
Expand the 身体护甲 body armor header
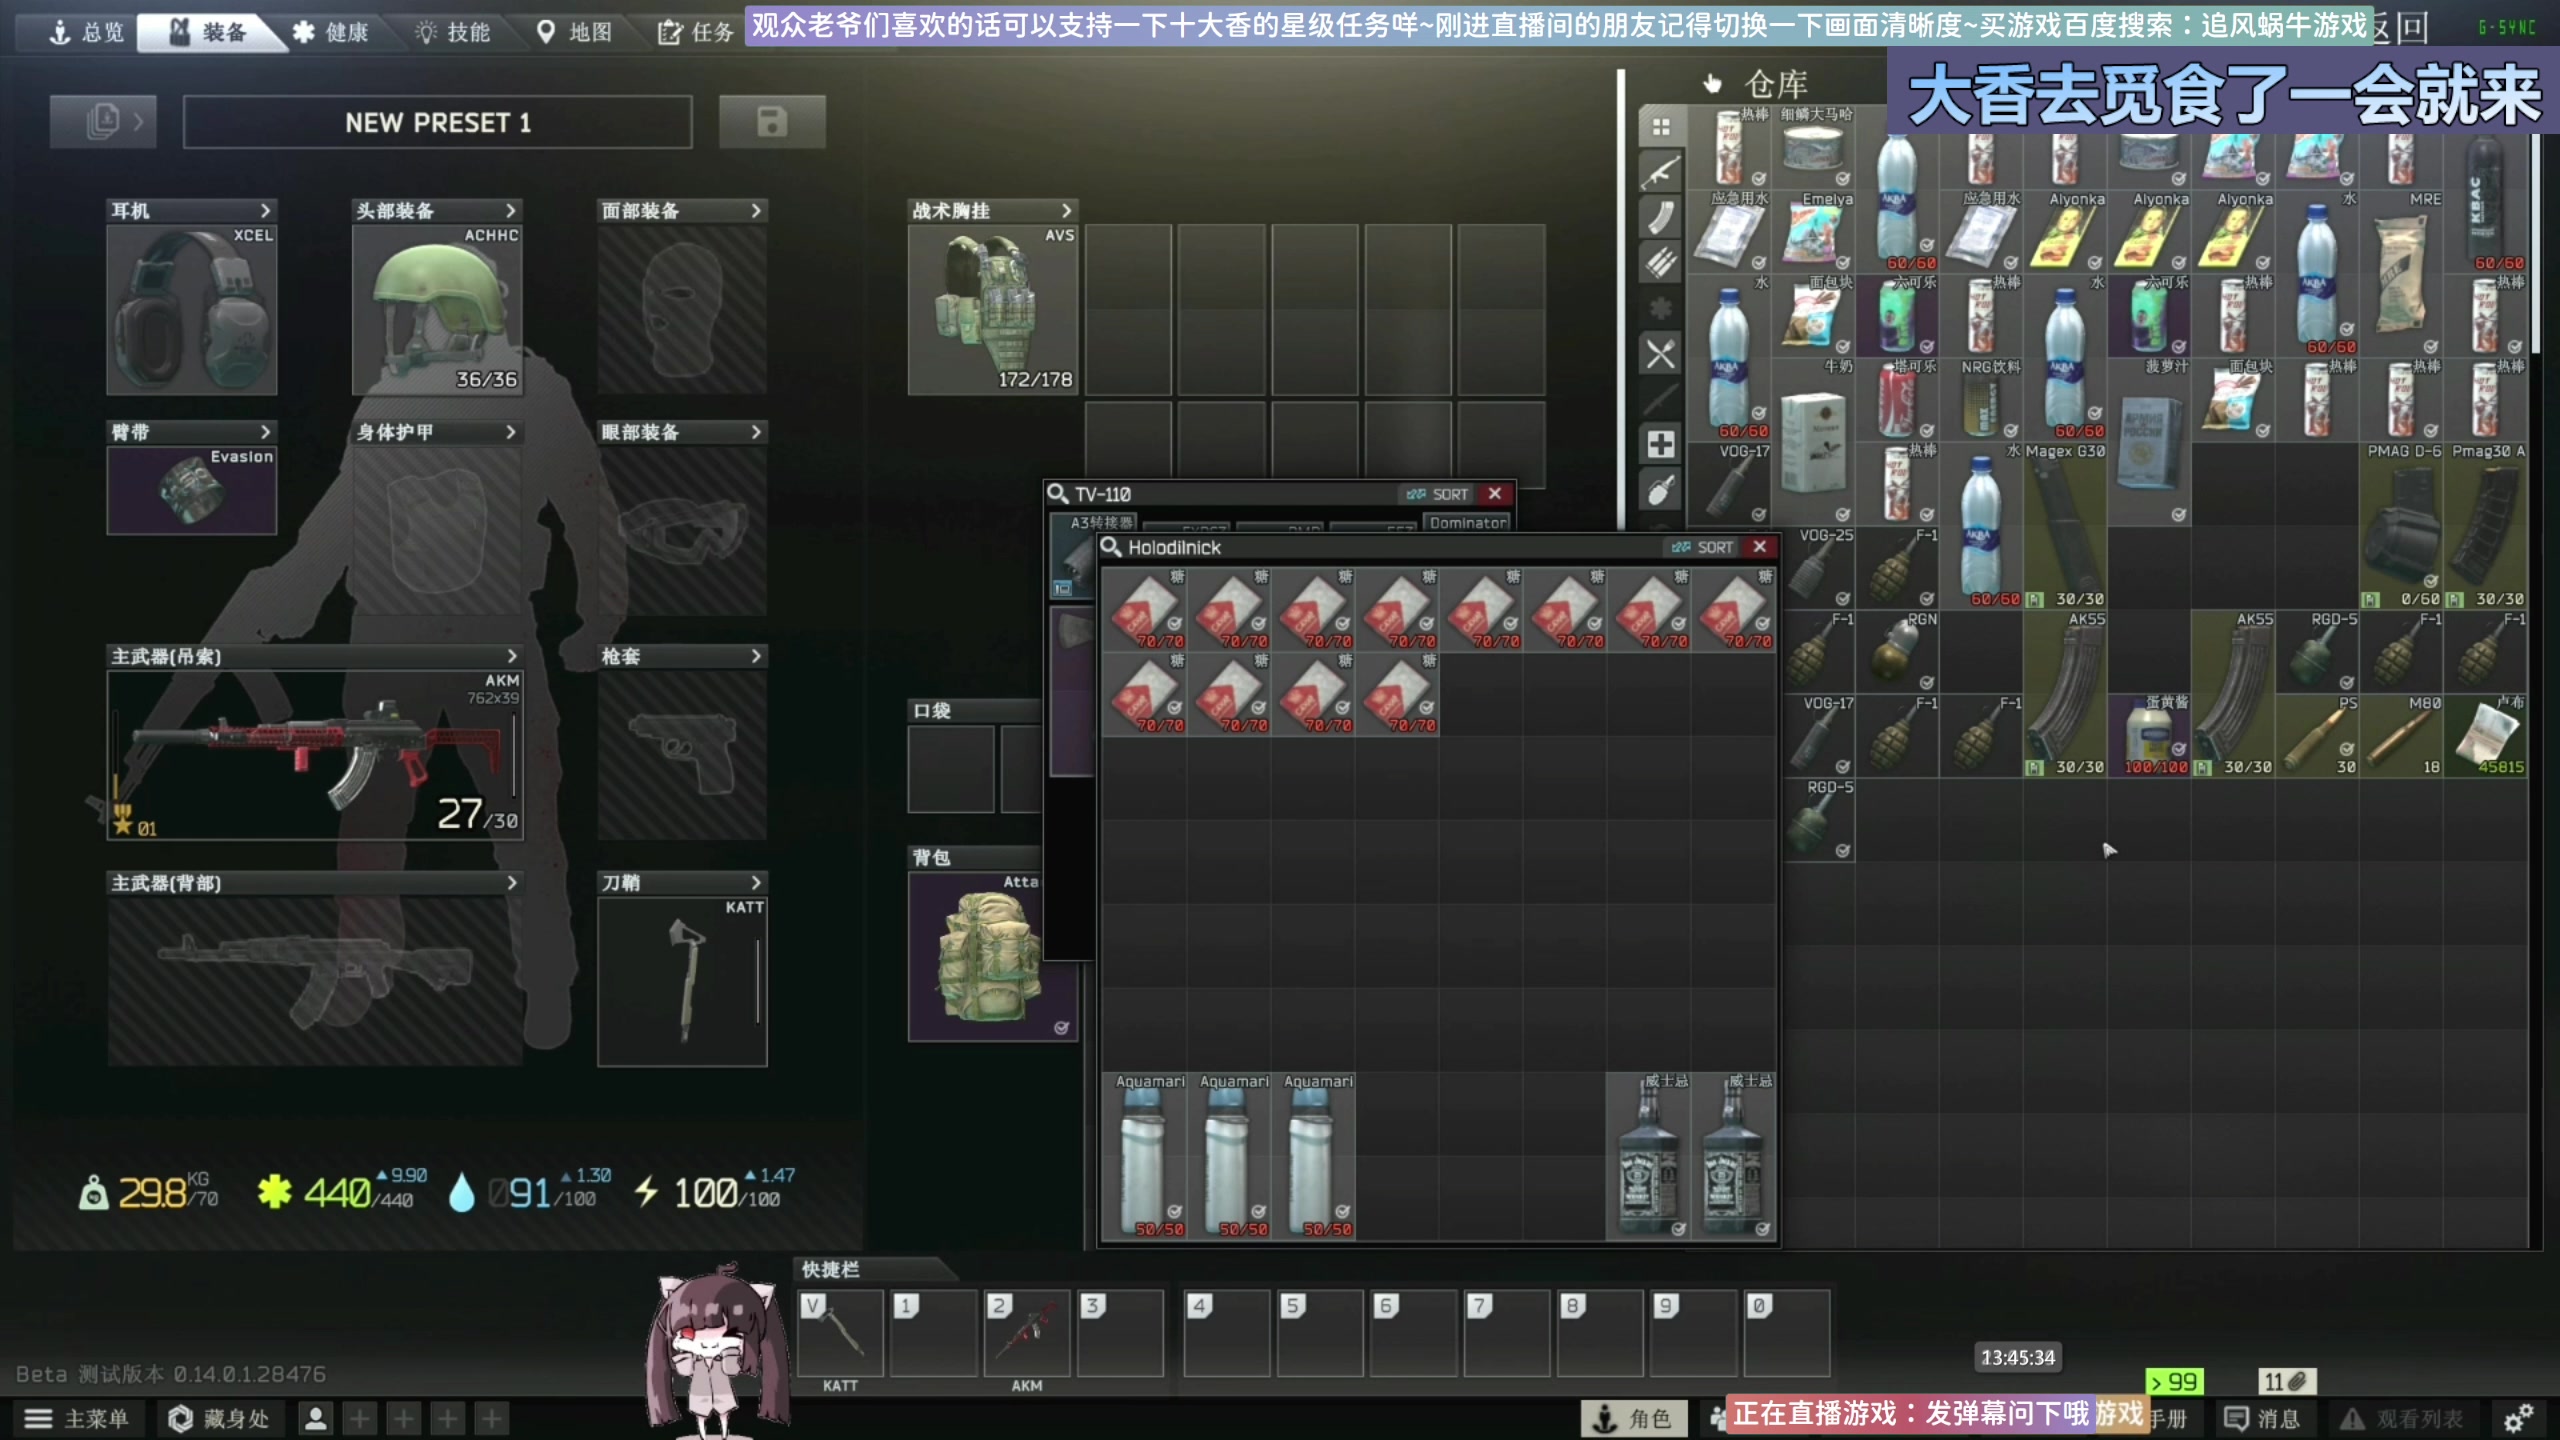click(437, 432)
